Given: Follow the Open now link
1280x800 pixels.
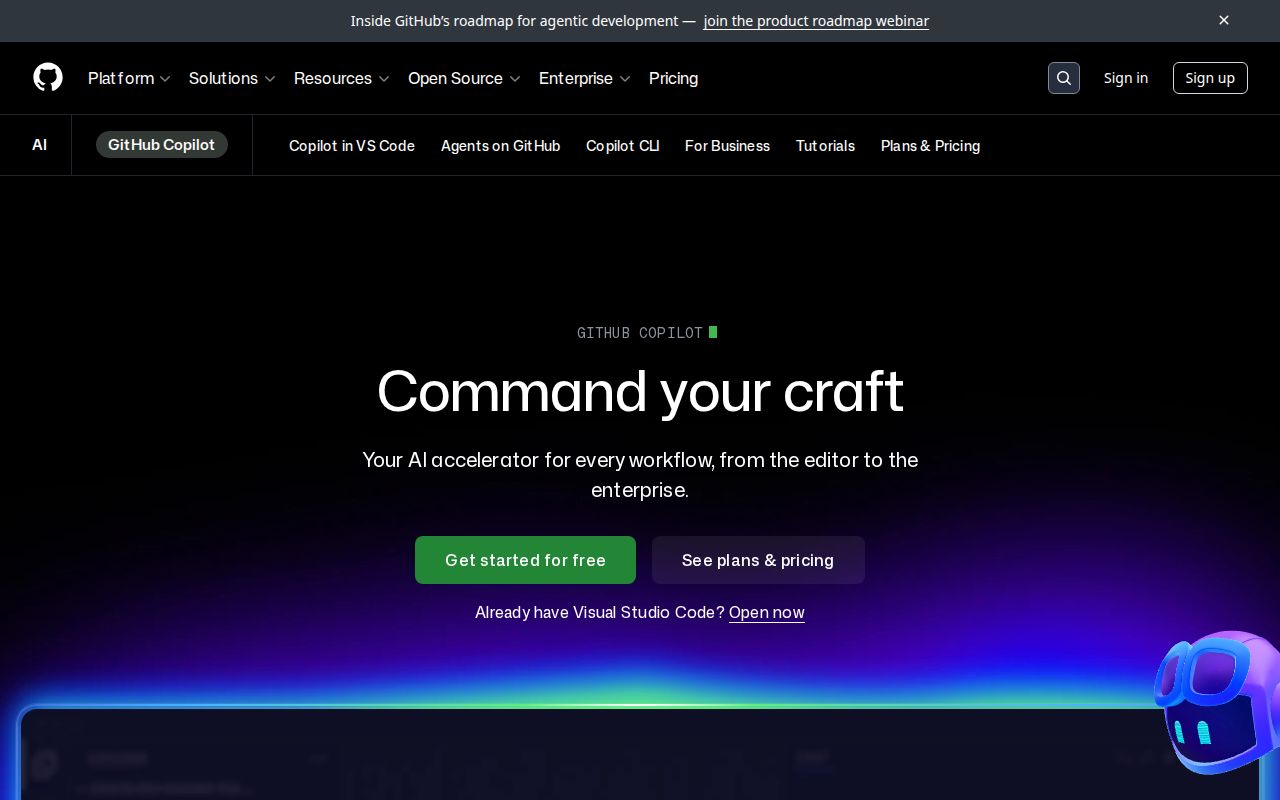Looking at the screenshot, I should 766,612.
